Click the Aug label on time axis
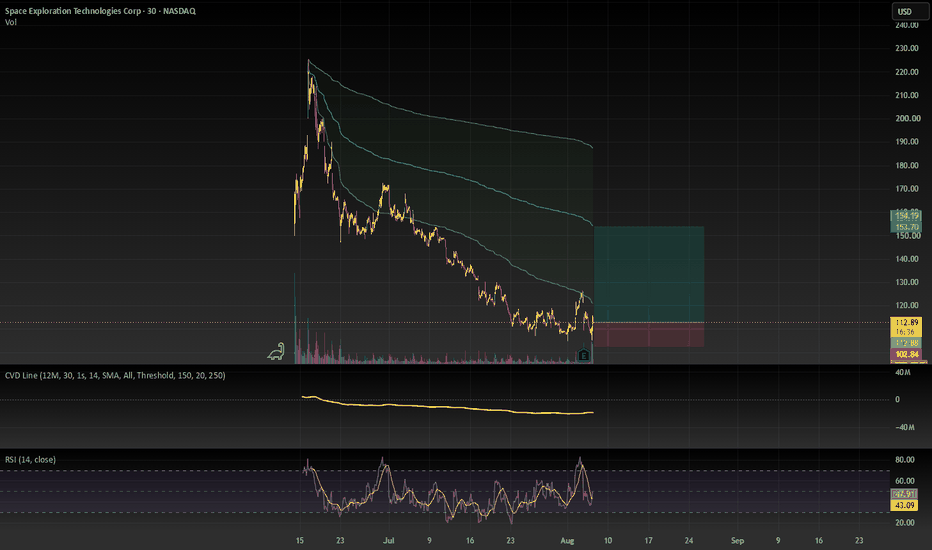932x550 pixels. [568, 540]
